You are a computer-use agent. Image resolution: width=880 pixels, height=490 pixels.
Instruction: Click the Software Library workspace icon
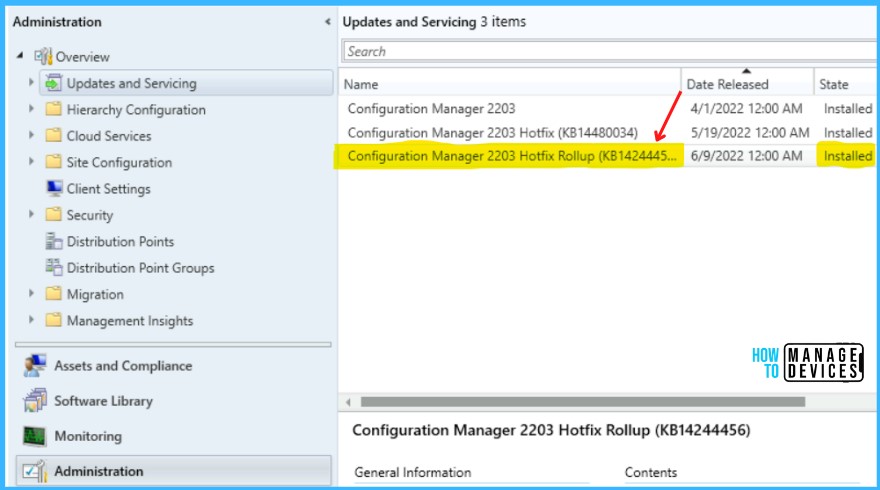coord(35,400)
